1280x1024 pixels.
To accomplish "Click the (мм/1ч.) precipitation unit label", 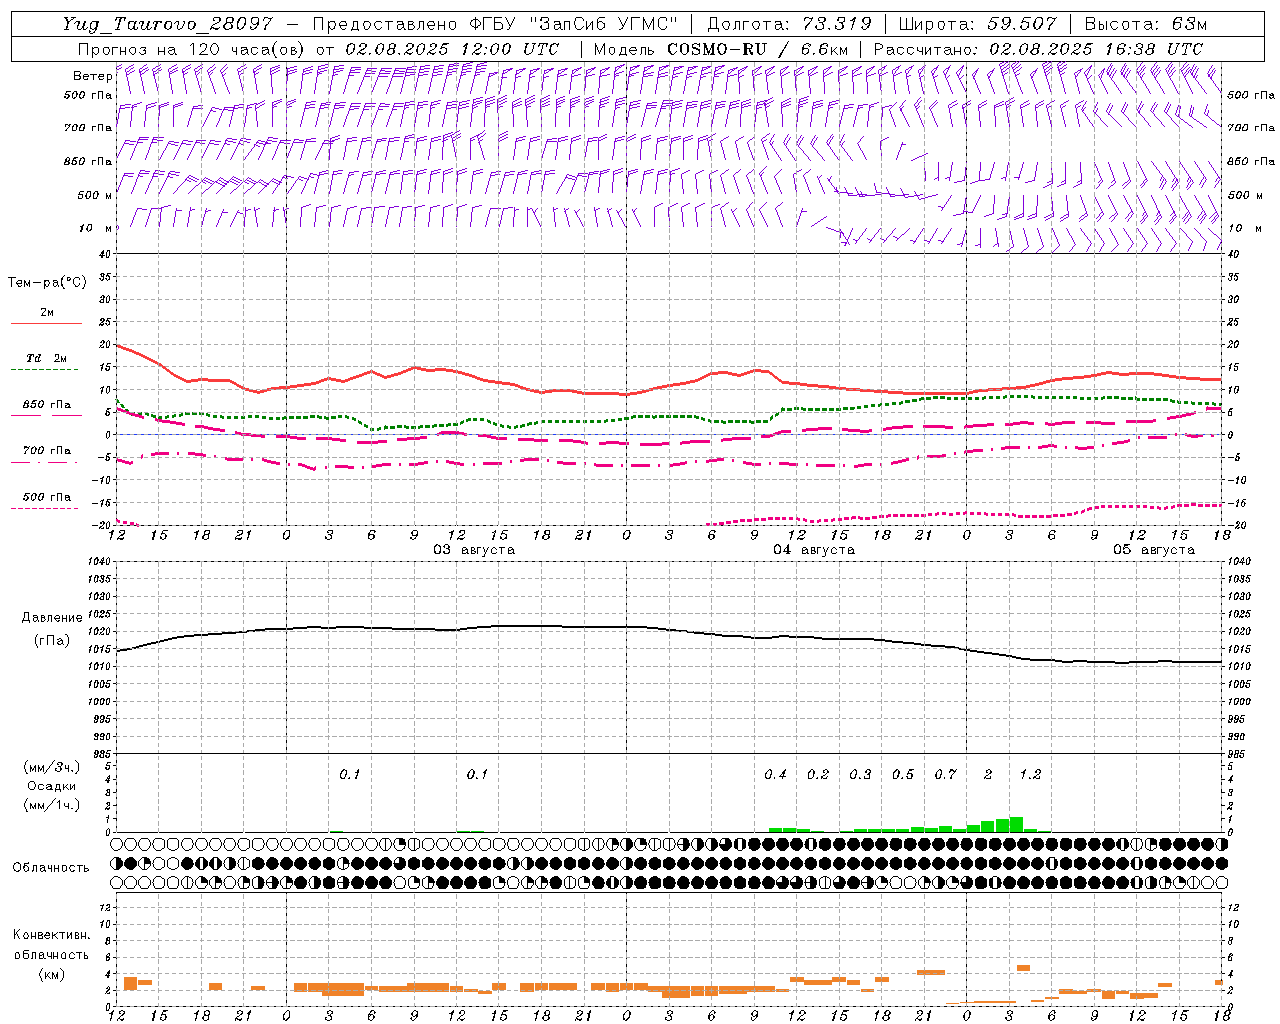I will tap(52, 805).
